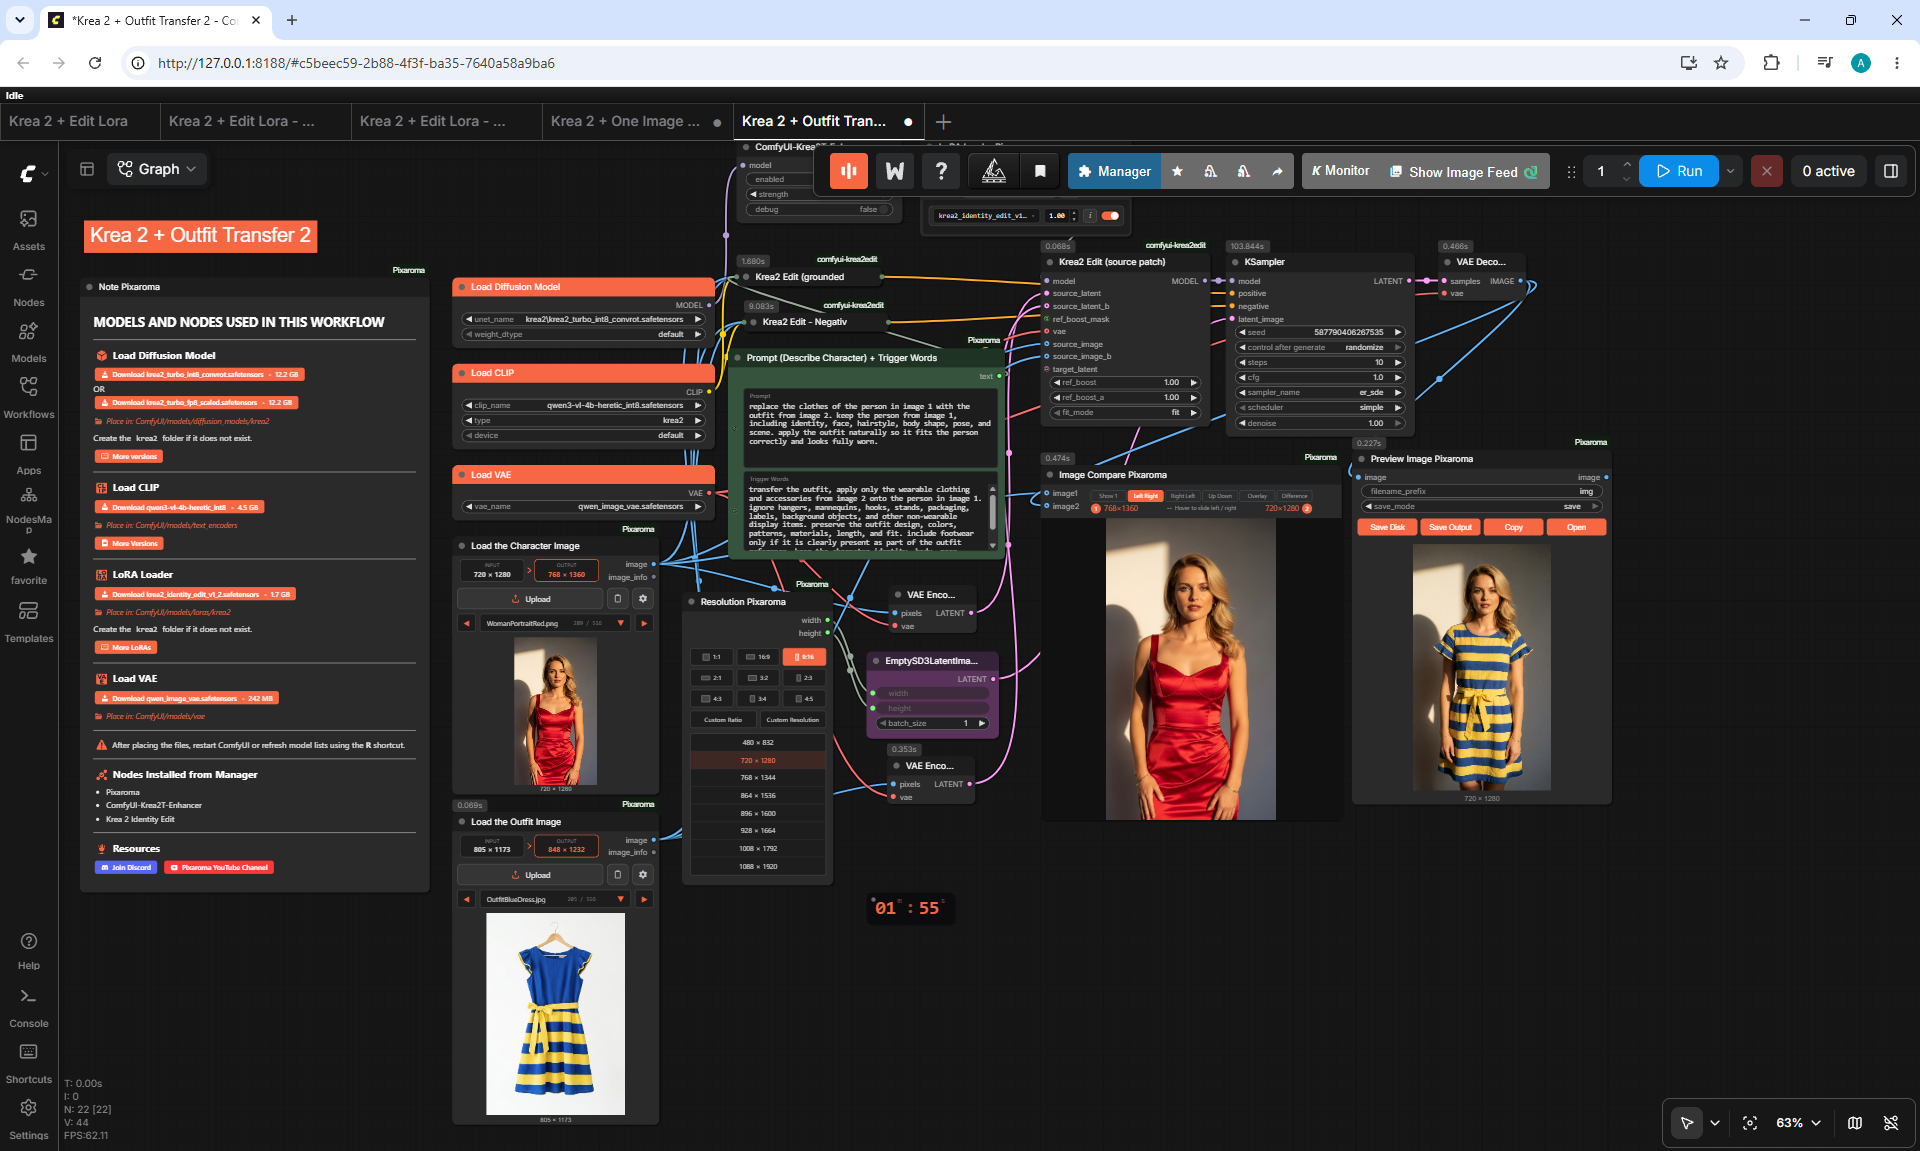Viewport: 1920px width, 1151px height.
Task: Click the ref_boost value slider
Action: click(1124, 383)
